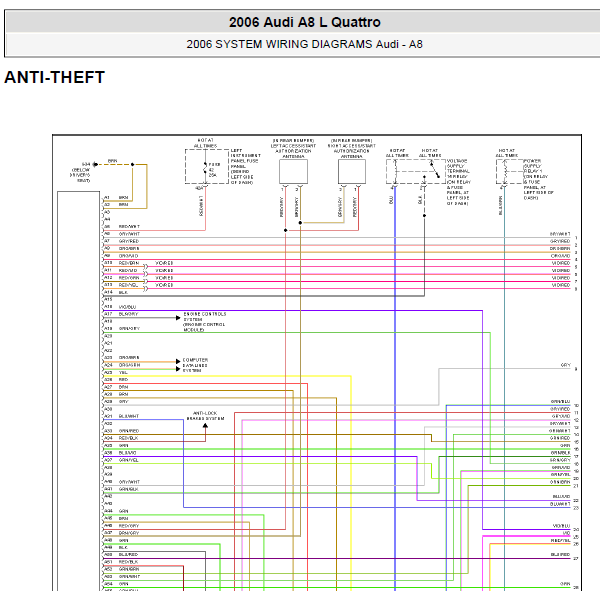
Task: Click the left access/start authorization antenna box
Action: point(293,171)
